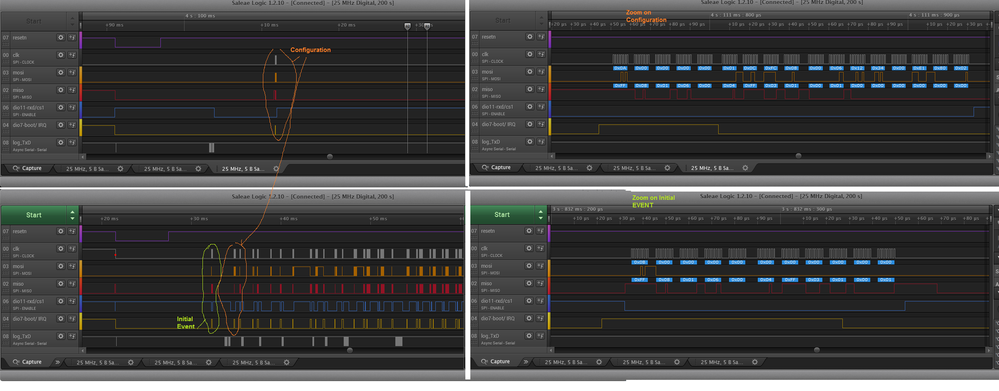
Task: Click first miso 0xFF bubble, bottom-right window
Action: (x=640, y=280)
